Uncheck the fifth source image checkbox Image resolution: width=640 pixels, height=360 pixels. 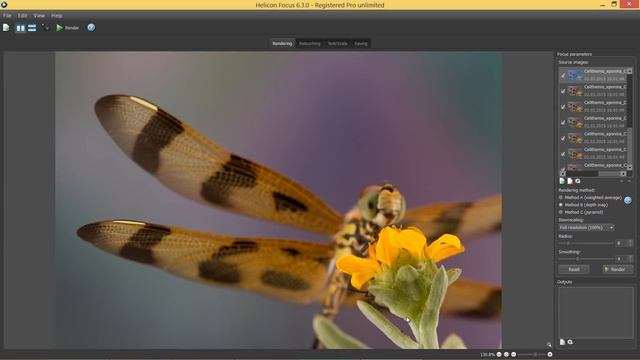(x=563, y=138)
